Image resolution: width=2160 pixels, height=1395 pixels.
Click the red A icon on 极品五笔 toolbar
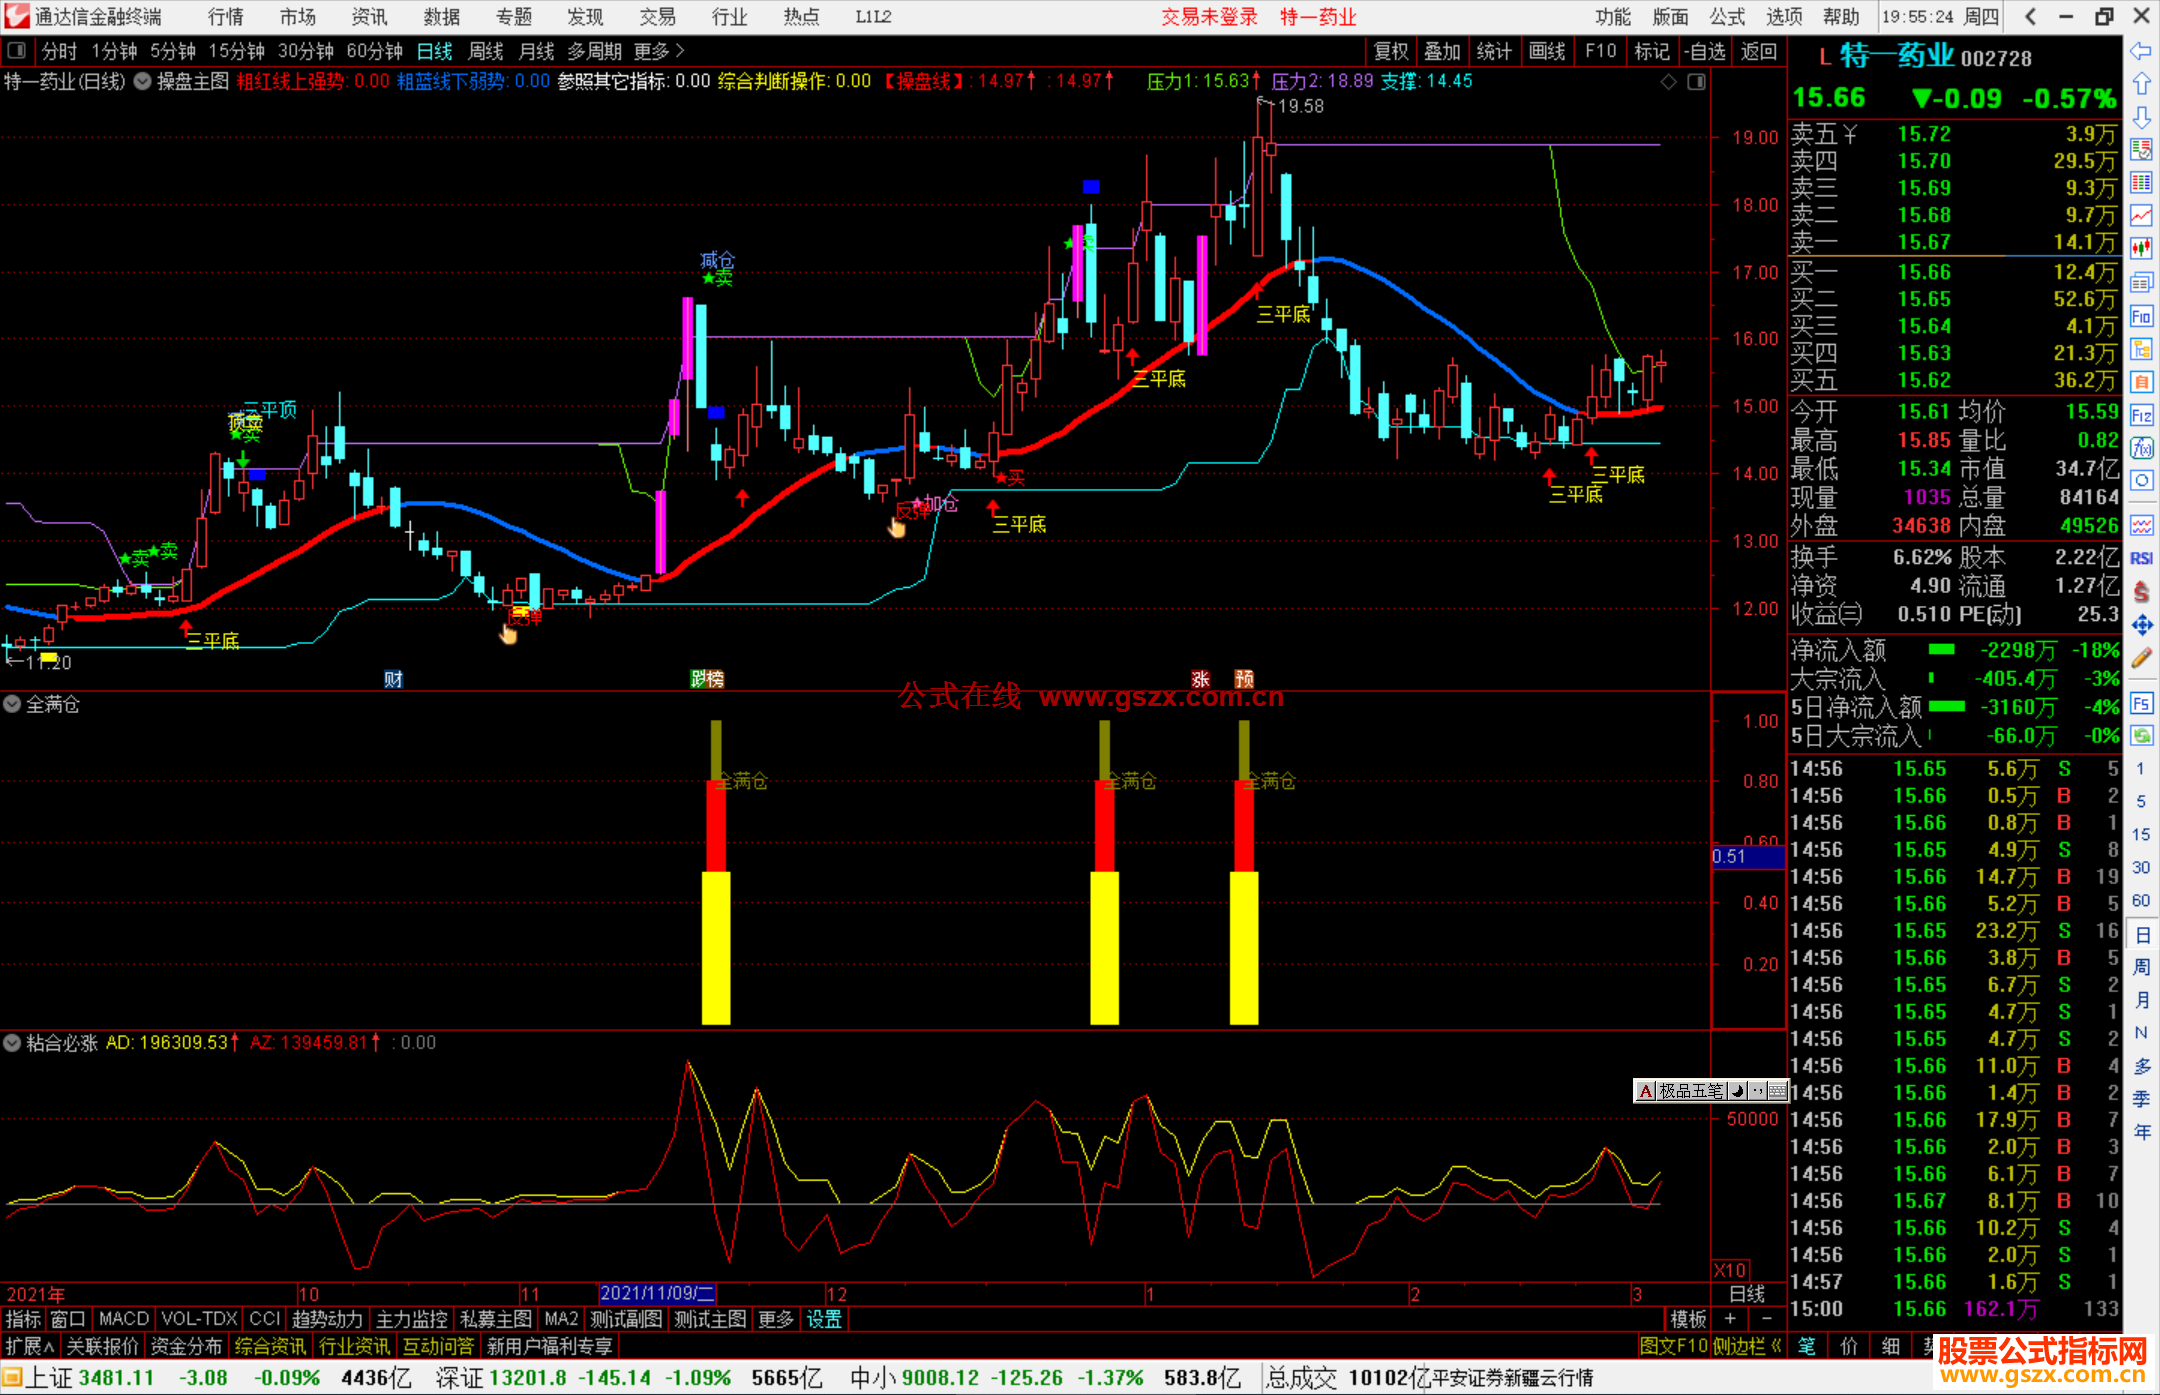click(x=1646, y=1091)
